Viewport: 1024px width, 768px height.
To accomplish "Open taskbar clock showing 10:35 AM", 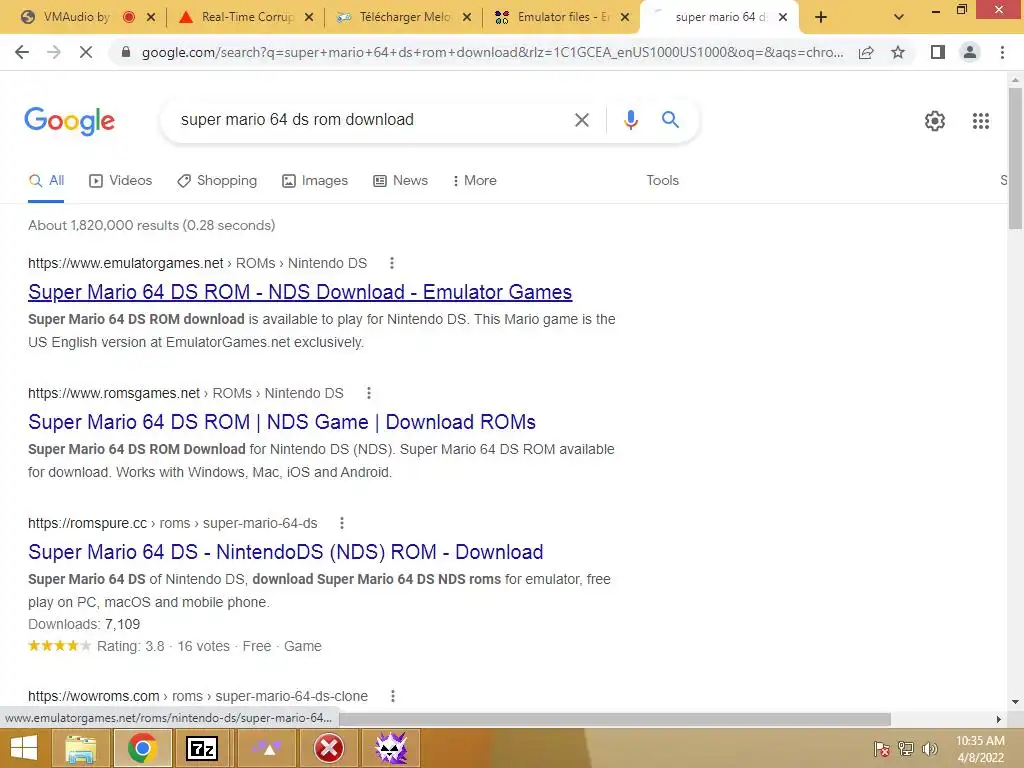I will pos(980,749).
